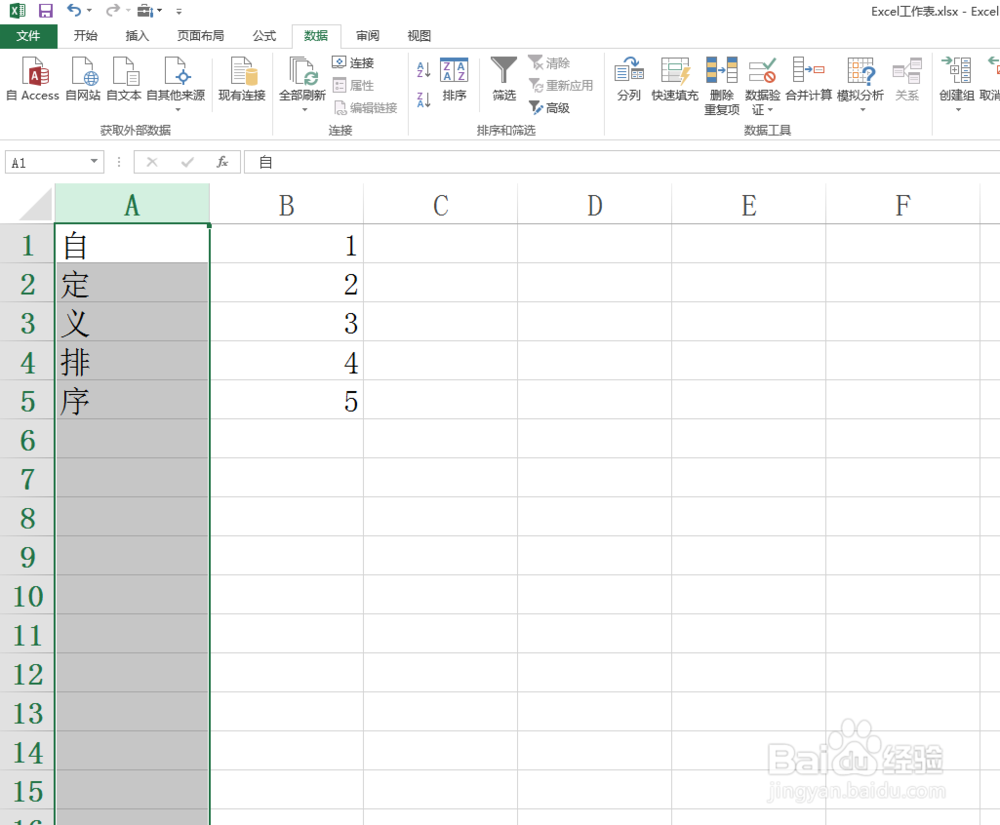Screen dimensions: 1000x825
Task: Select row 10 header
Action: (27, 595)
